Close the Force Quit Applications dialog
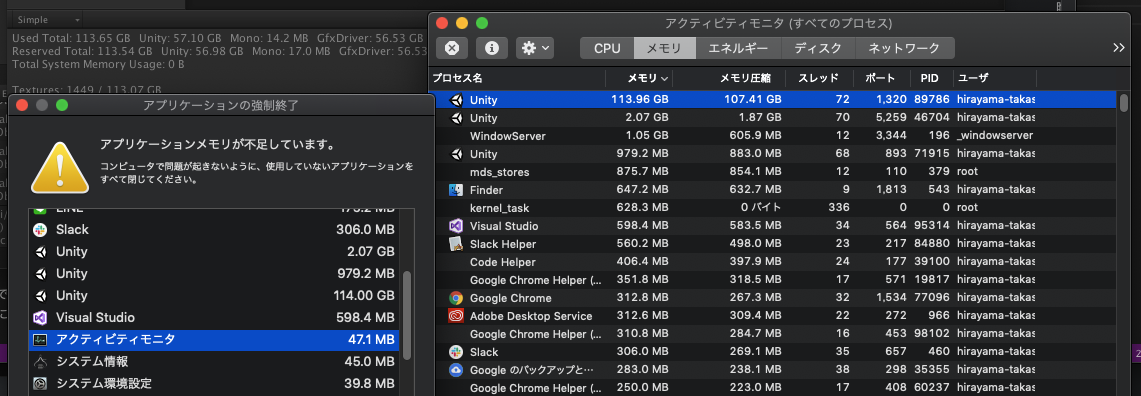Screen dimensions: 1141x396 point(22,105)
